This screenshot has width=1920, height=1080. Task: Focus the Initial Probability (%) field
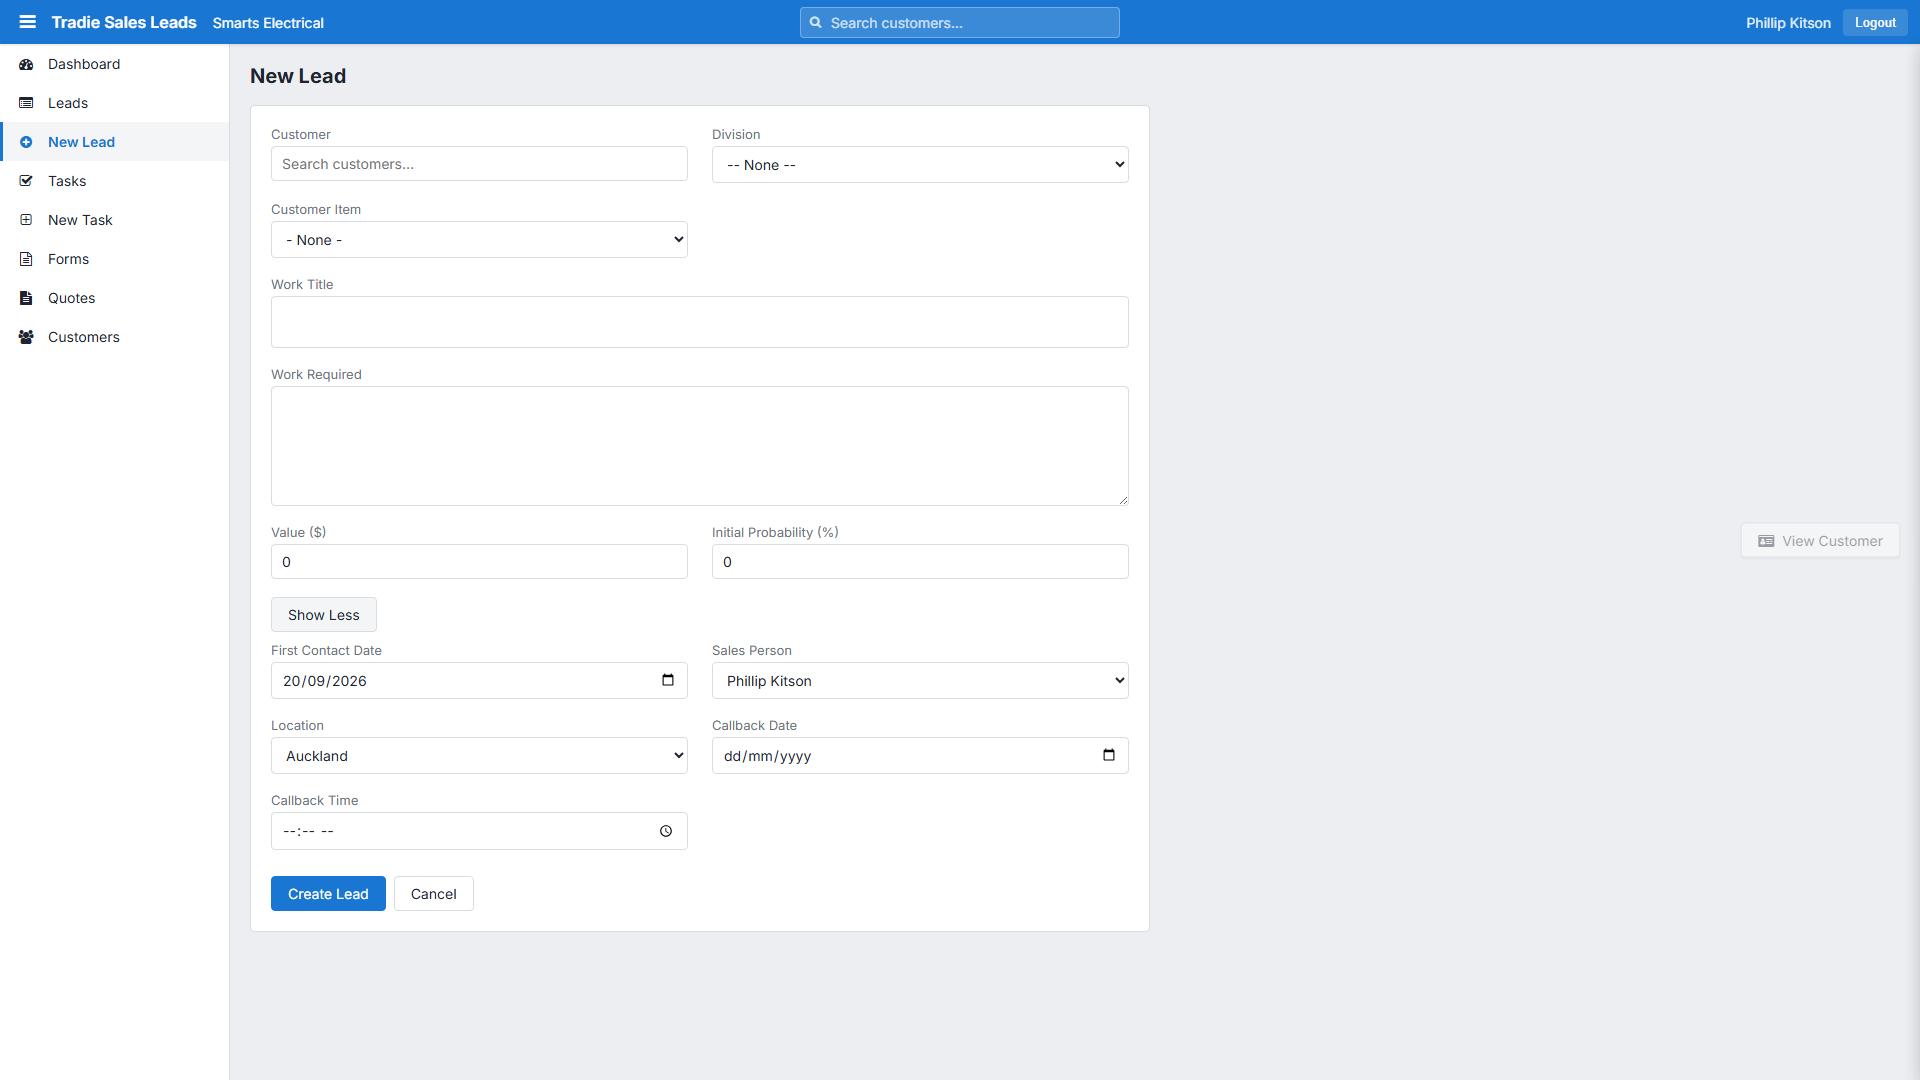(x=920, y=562)
